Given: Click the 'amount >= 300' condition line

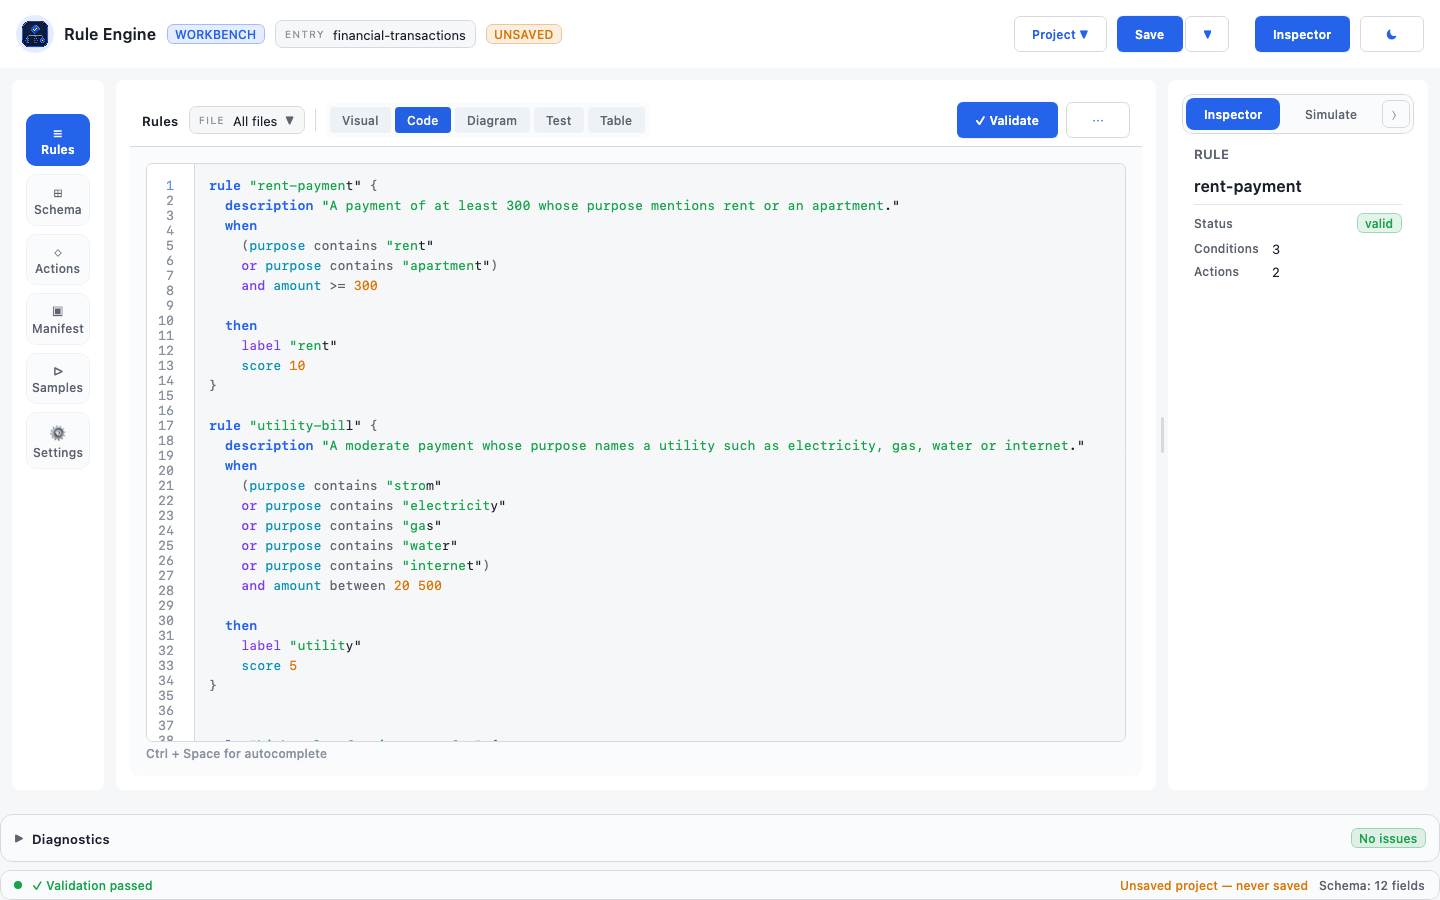Looking at the screenshot, I should pyautogui.click(x=309, y=285).
